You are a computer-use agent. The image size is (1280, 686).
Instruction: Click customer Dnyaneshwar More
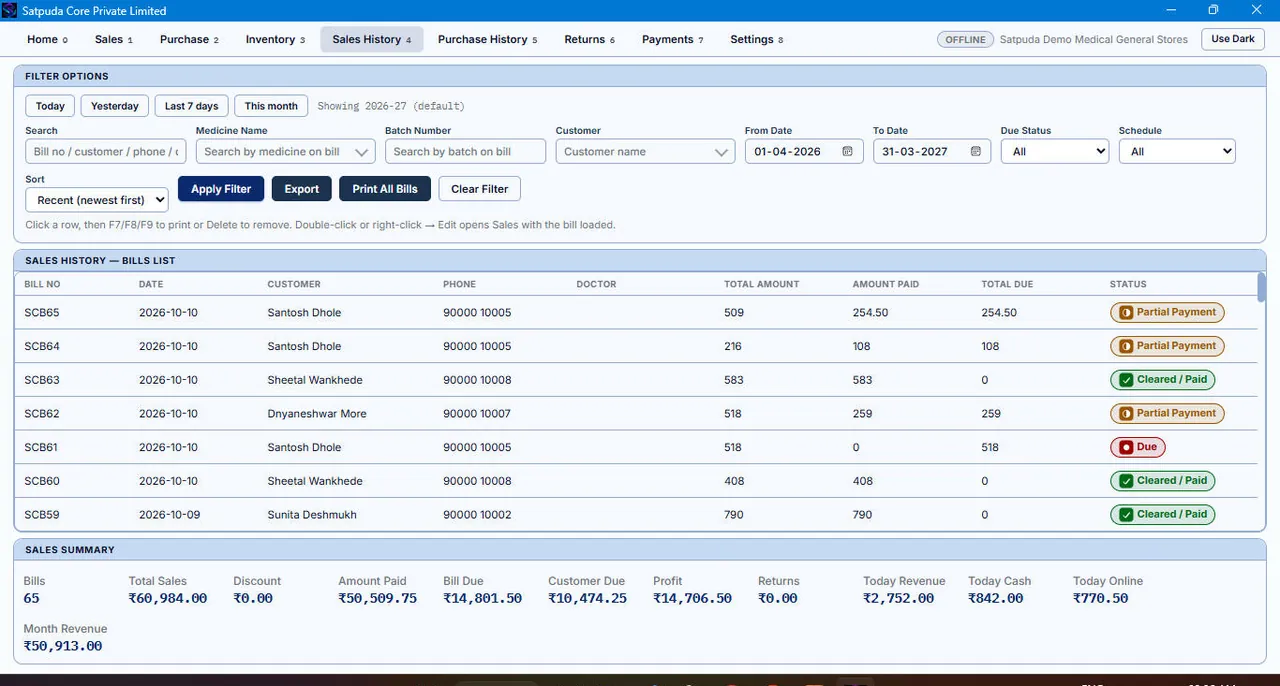pyautogui.click(x=317, y=414)
